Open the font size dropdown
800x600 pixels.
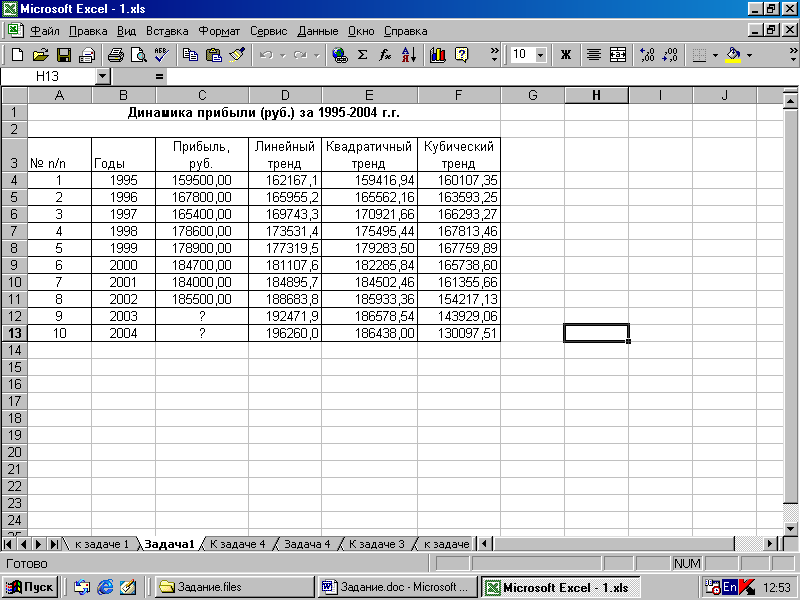[x=541, y=55]
